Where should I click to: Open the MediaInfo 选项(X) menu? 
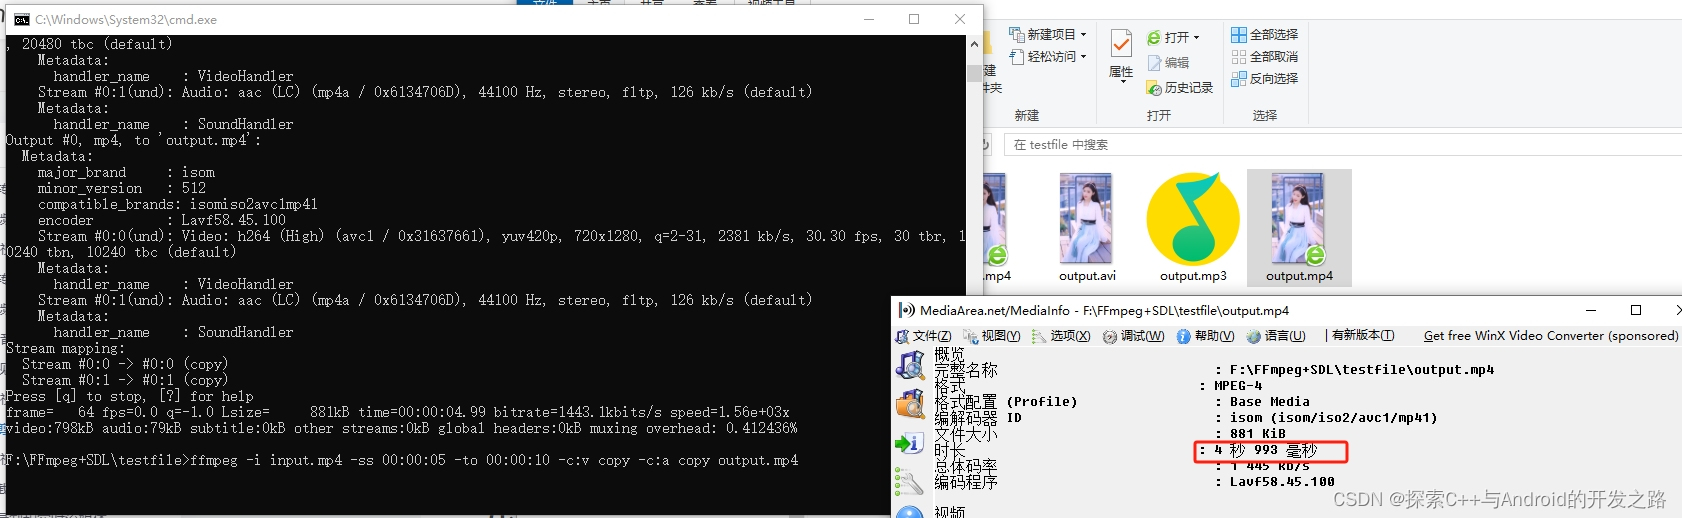tap(1061, 336)
